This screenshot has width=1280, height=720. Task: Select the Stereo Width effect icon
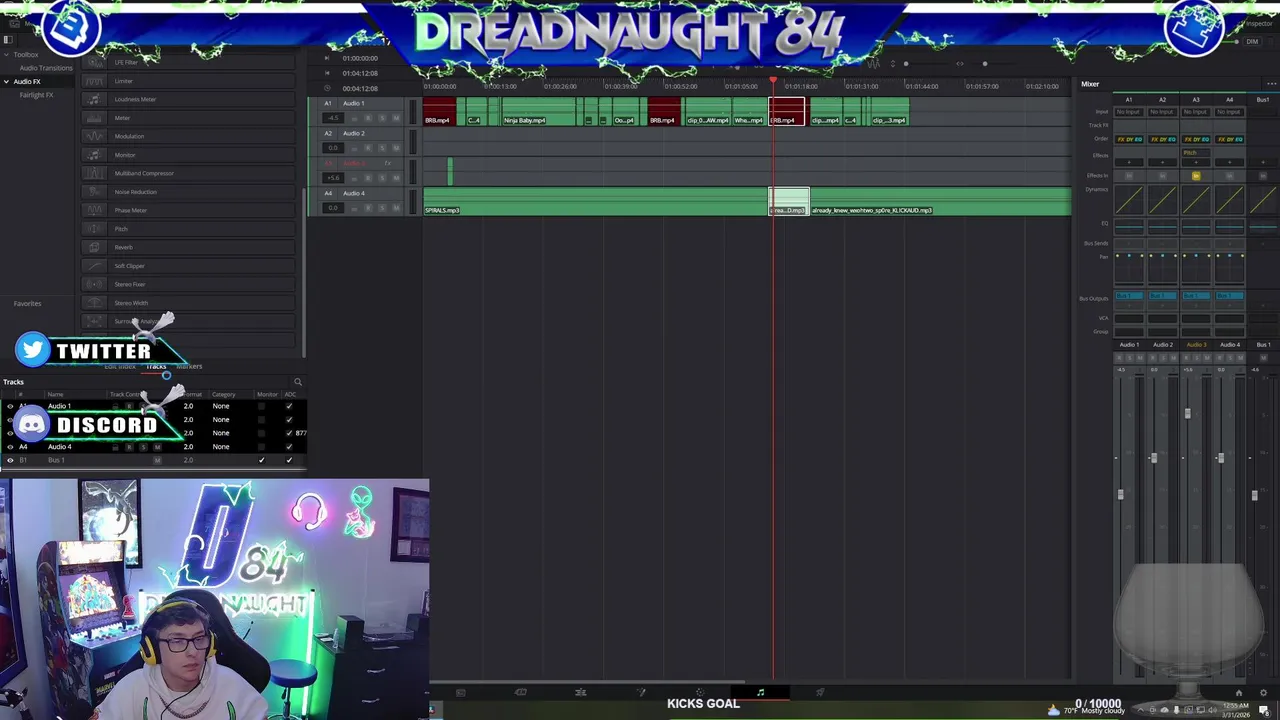coord(94,303)
